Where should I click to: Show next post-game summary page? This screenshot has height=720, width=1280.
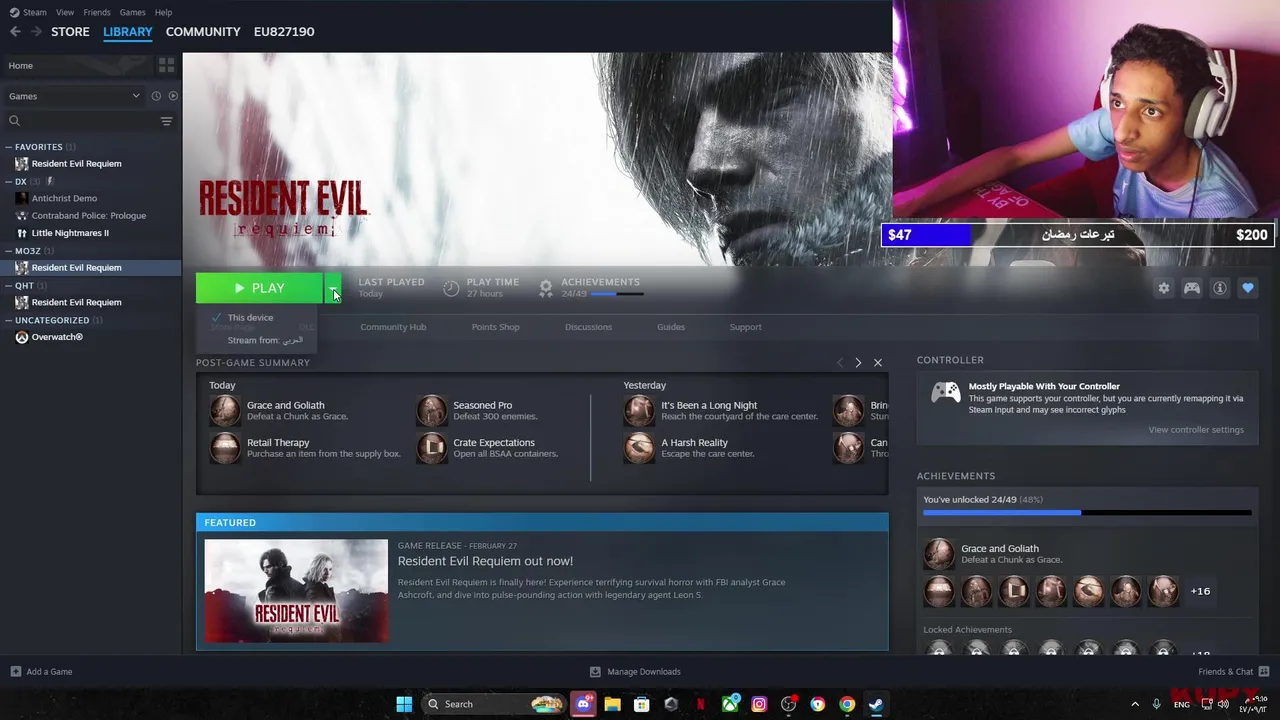tap(858, 363)
